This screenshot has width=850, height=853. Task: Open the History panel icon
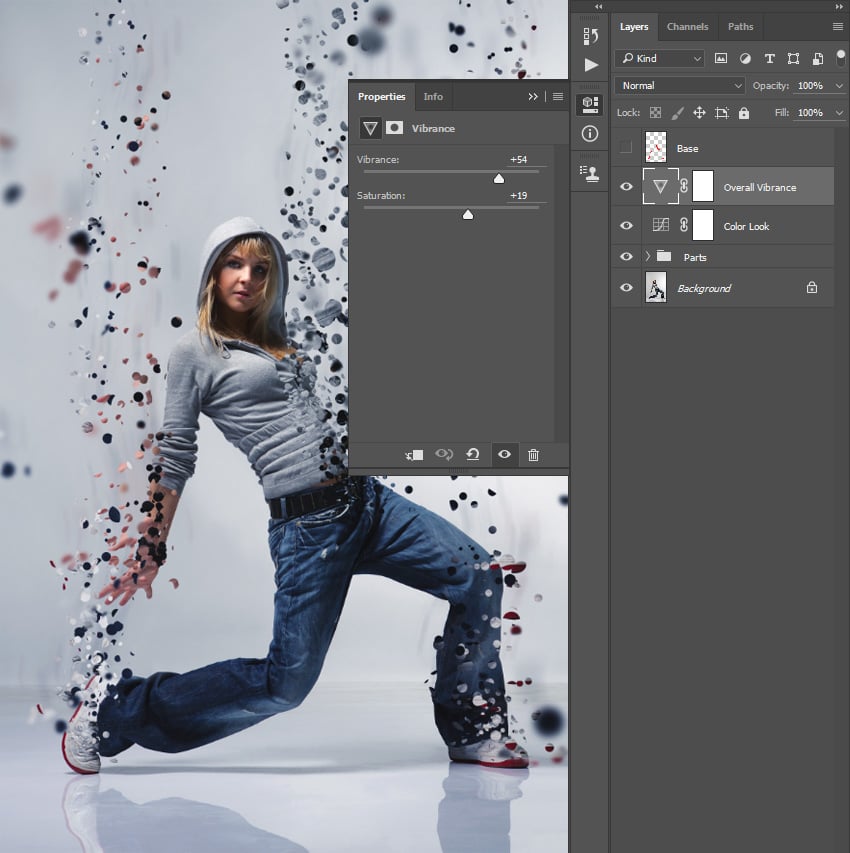point(590,37)
